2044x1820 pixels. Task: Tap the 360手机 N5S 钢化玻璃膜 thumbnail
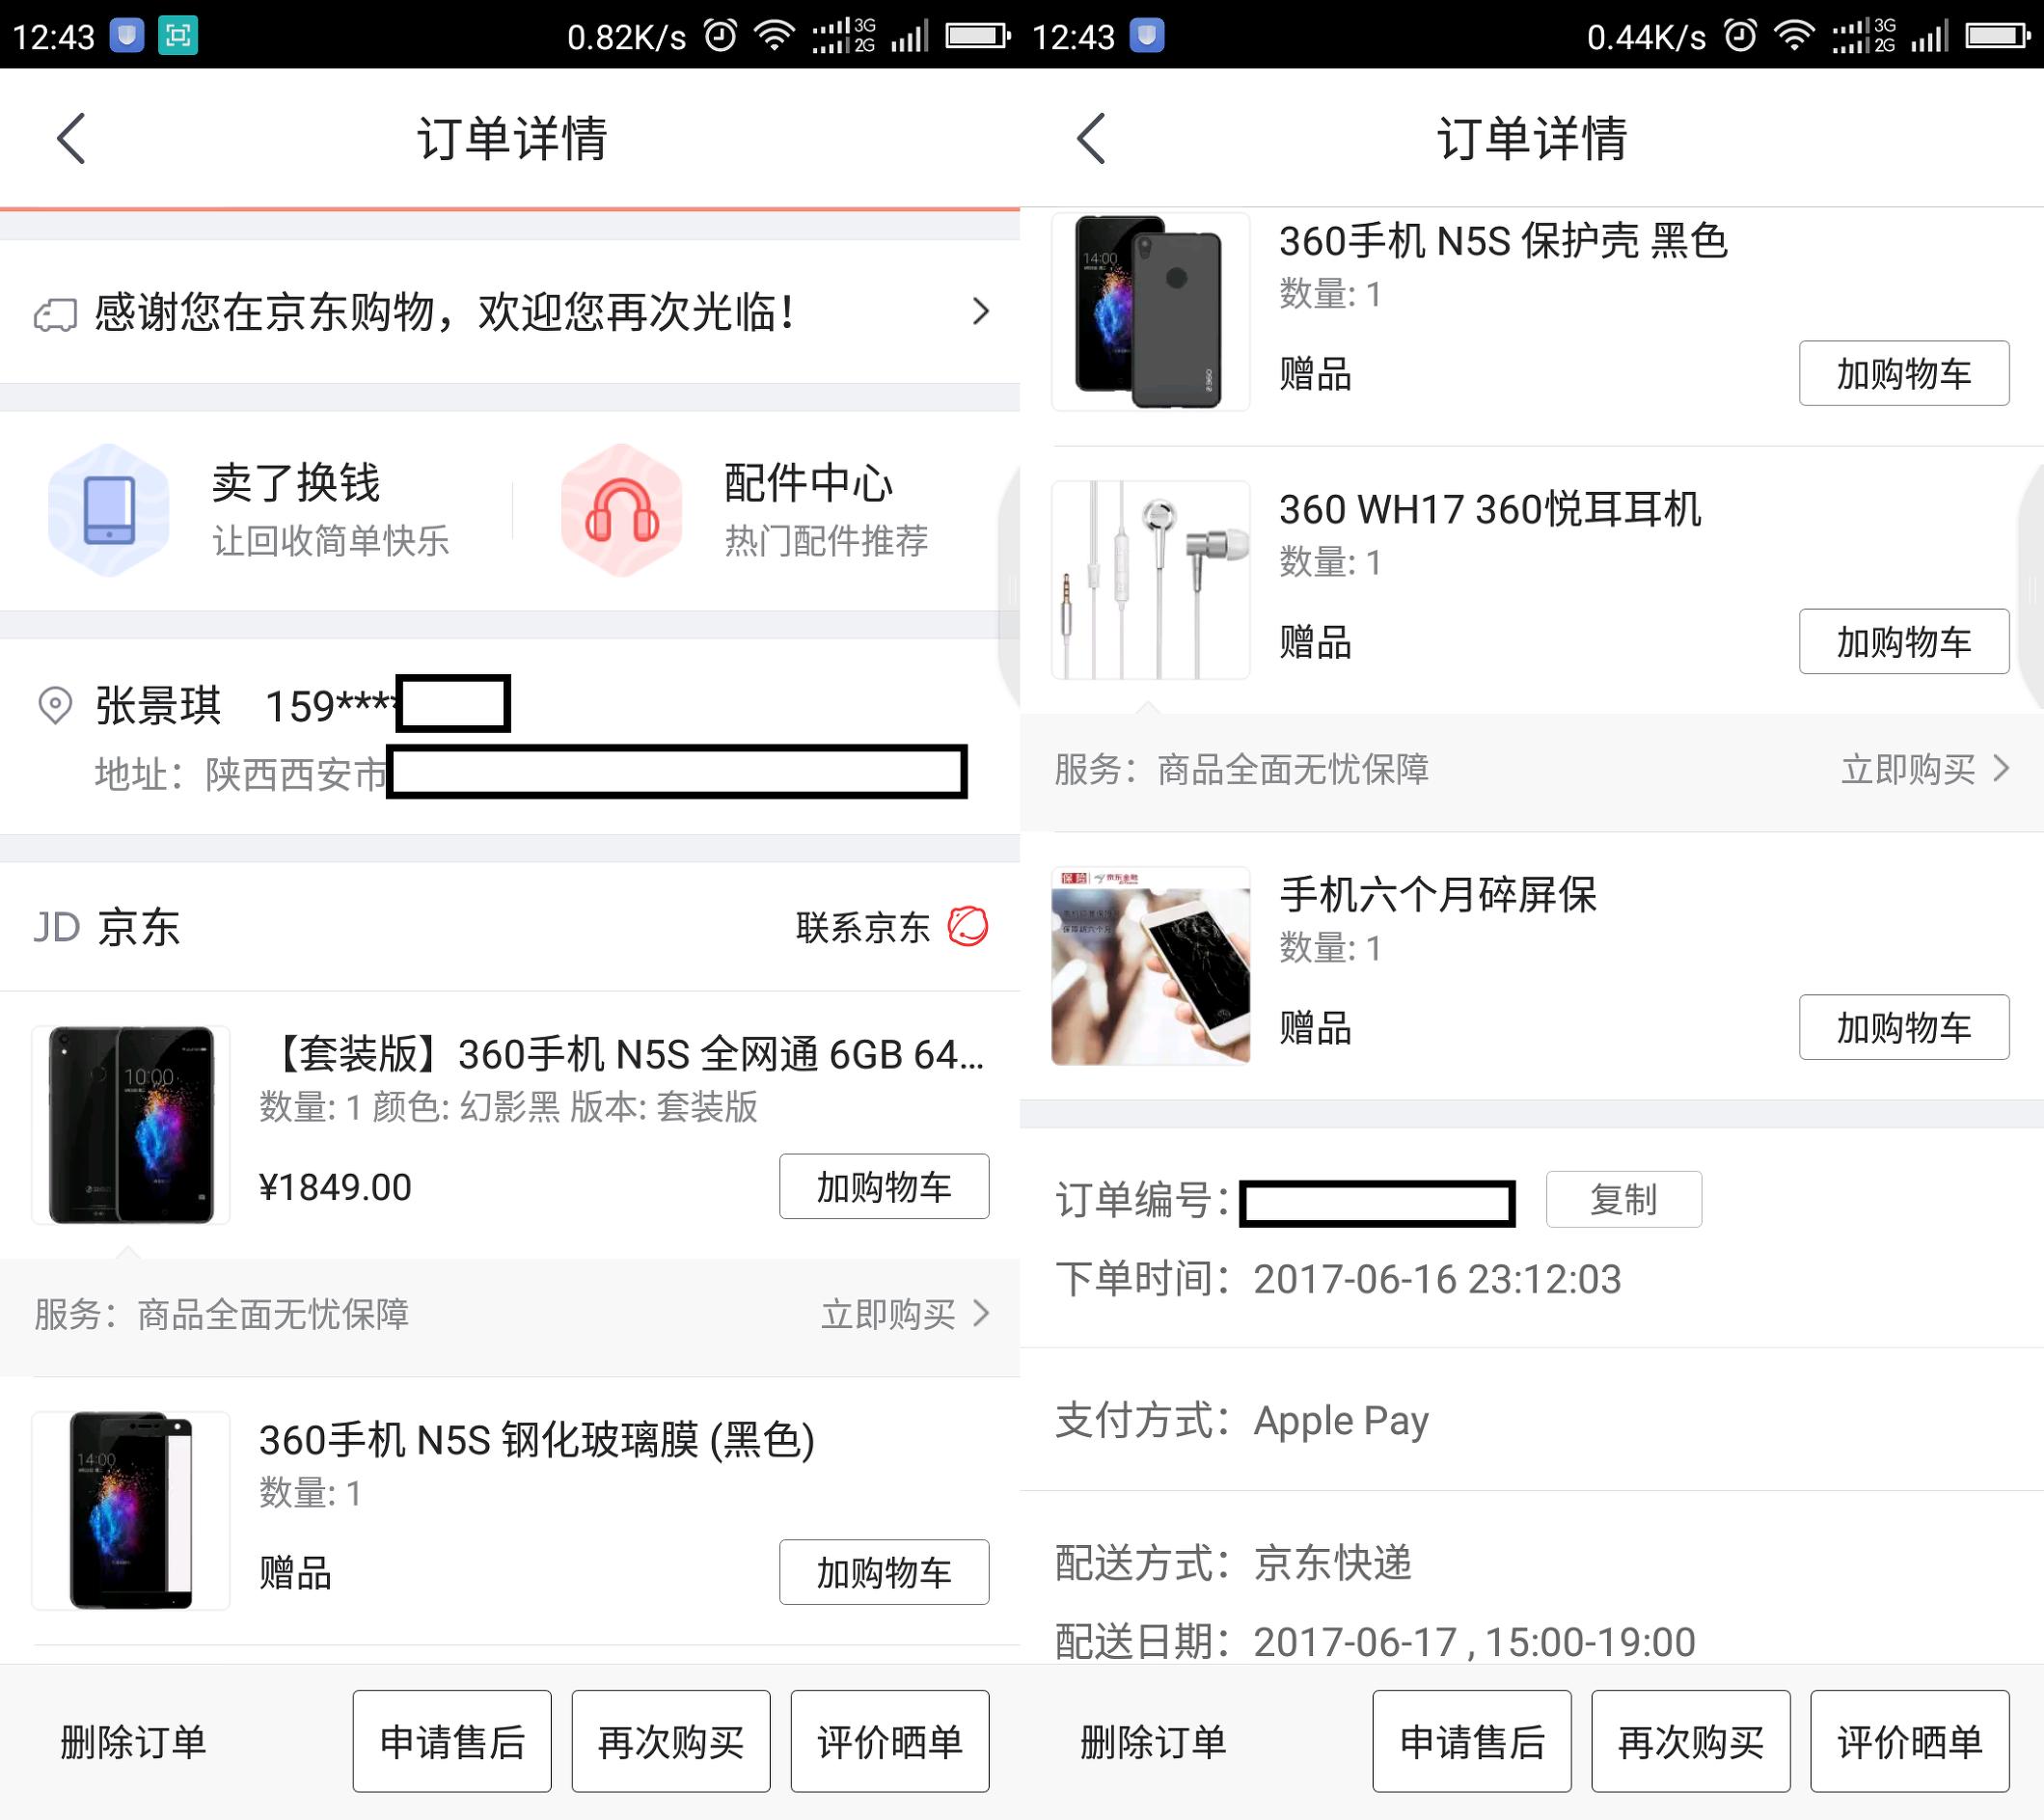pos(130,1510)
